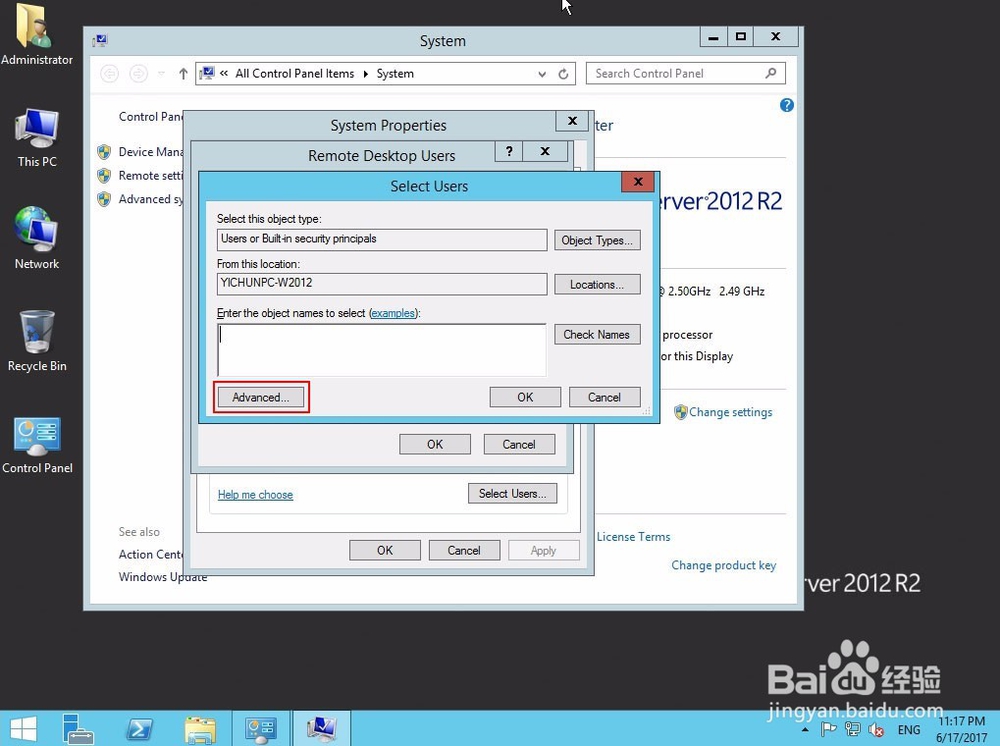Open Action Center flag tray icon

[828, 729]
